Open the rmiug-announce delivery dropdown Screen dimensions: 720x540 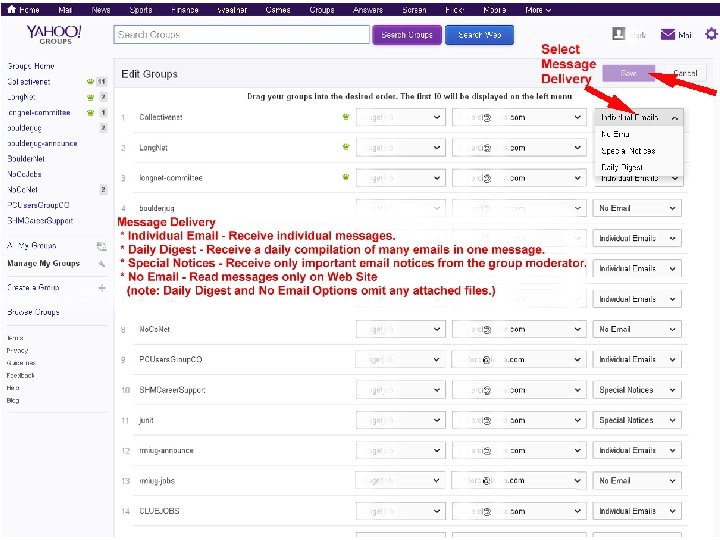pos(637,450)
